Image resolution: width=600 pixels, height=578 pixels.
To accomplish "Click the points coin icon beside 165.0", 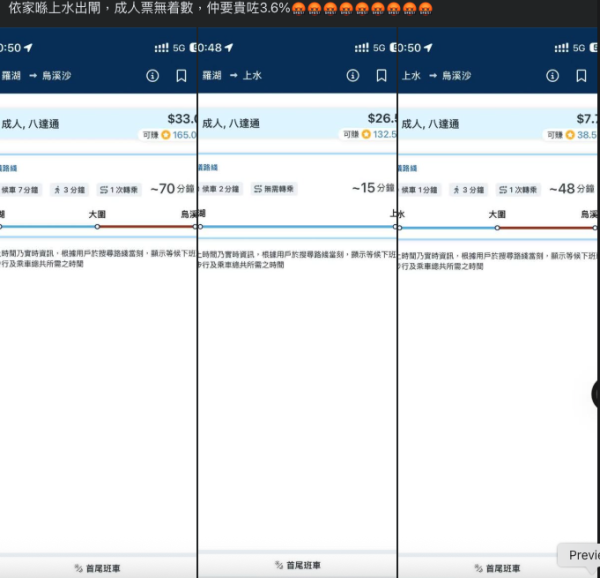I will [166, 135].
